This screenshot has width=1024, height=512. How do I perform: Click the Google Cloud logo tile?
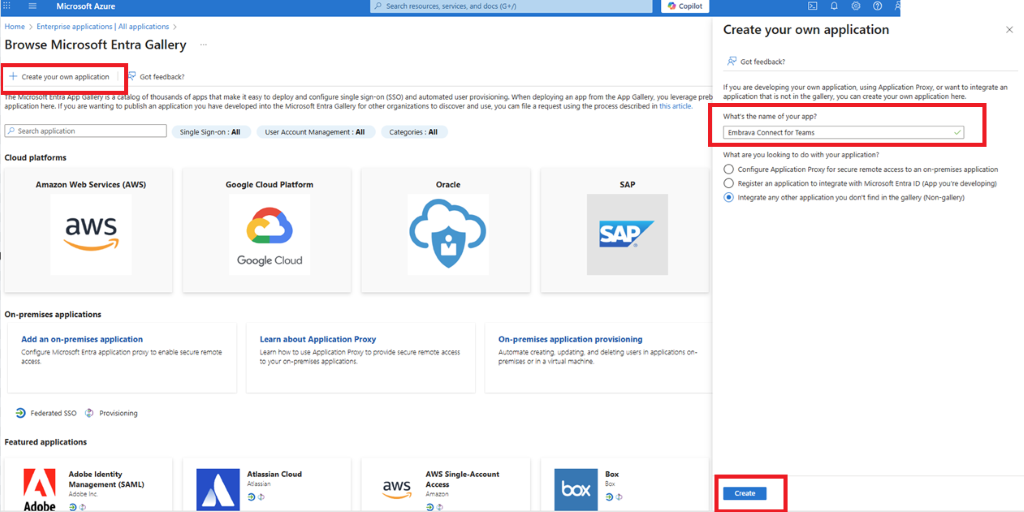(269, 234)
